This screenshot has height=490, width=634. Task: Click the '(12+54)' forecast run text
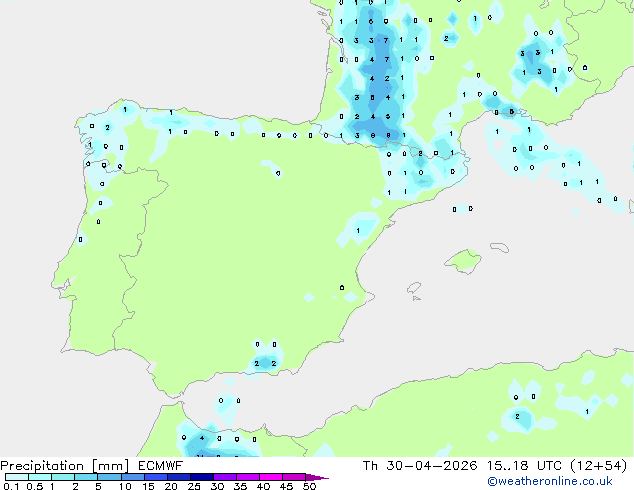point(598,466)
